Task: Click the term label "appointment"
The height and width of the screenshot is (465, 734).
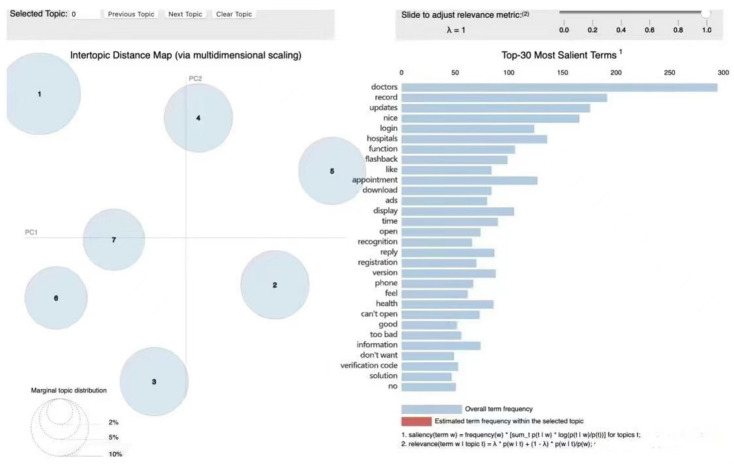Action: (374, 180)
